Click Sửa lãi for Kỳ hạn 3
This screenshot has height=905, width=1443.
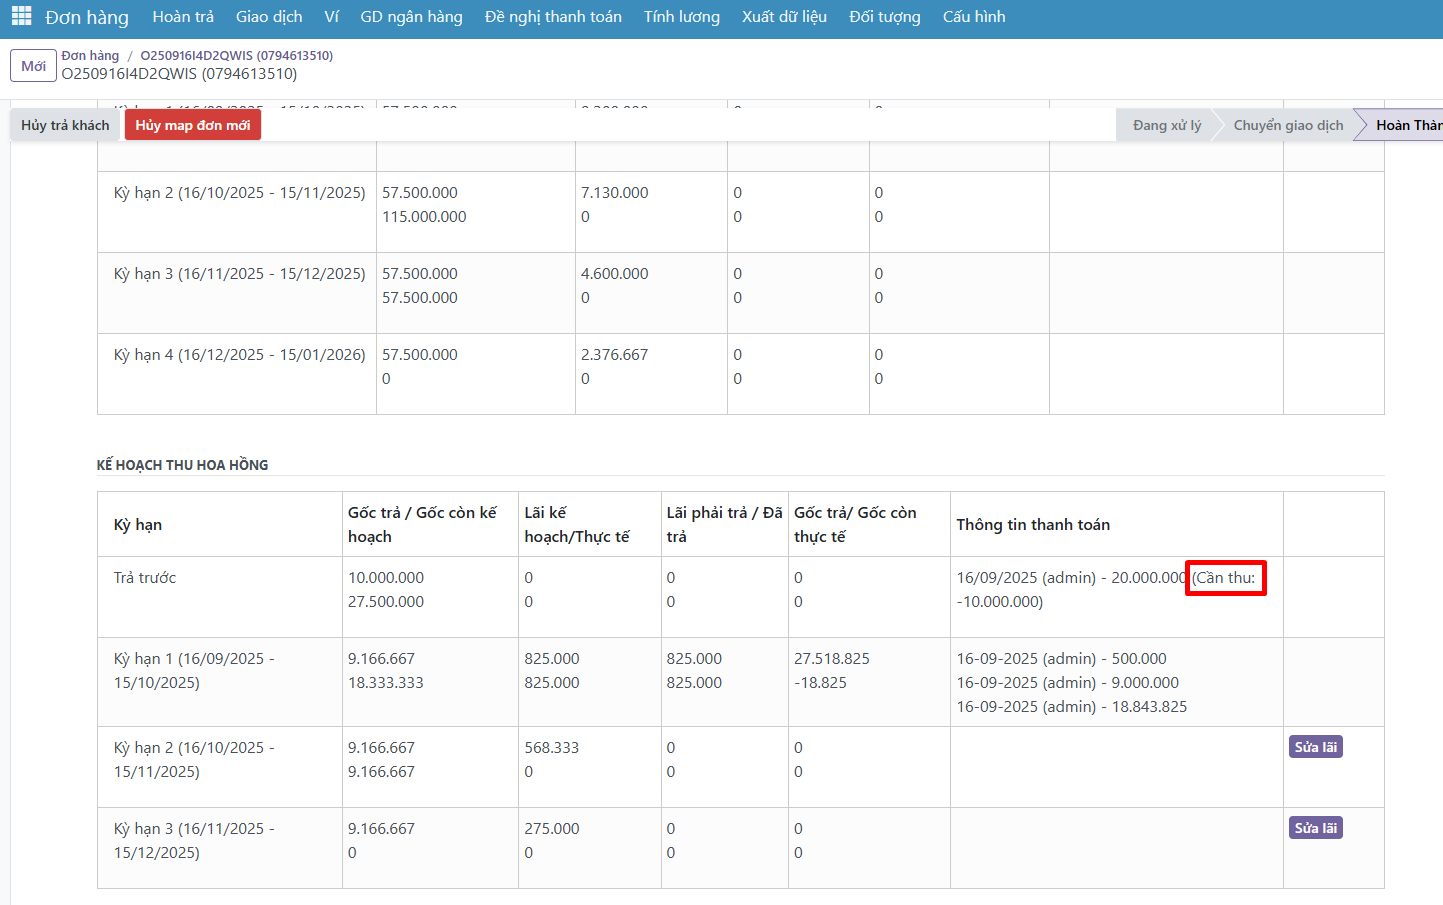pos(1315,828)
